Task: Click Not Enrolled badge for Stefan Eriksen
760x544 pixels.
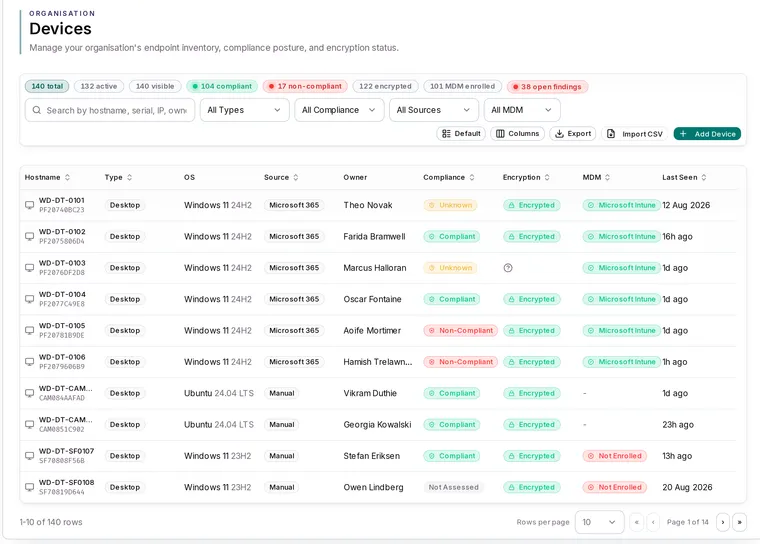Action: (x=615, y=456)
